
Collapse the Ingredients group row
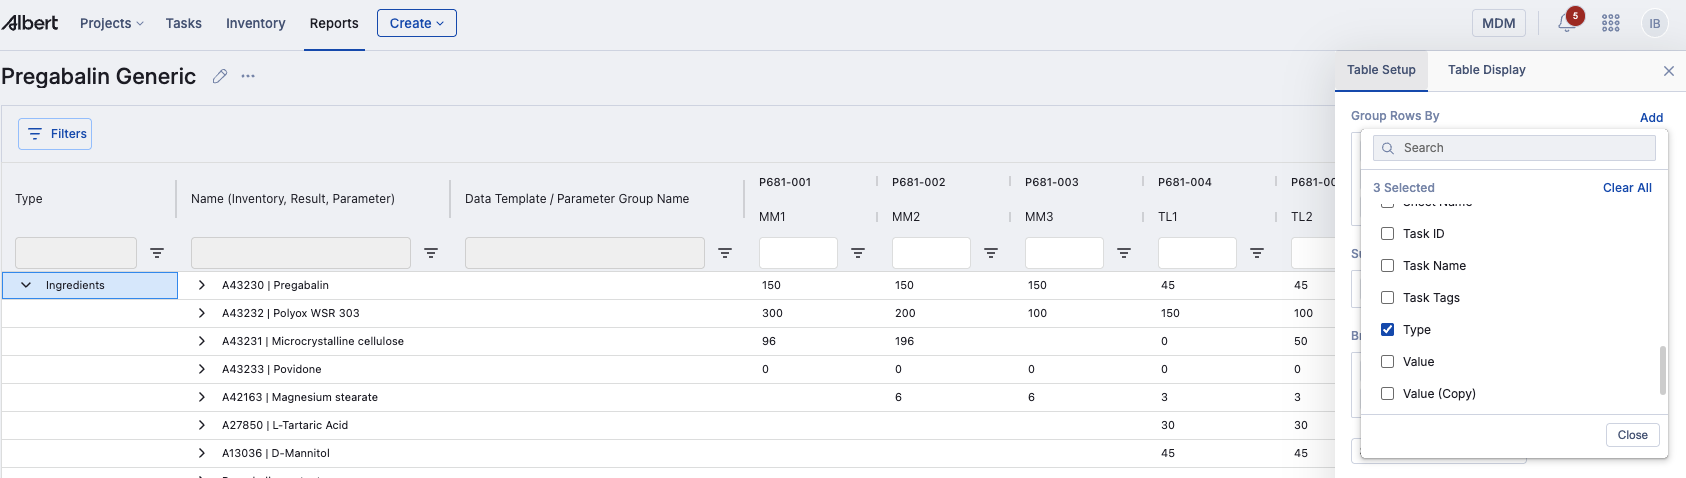(26, 285)
